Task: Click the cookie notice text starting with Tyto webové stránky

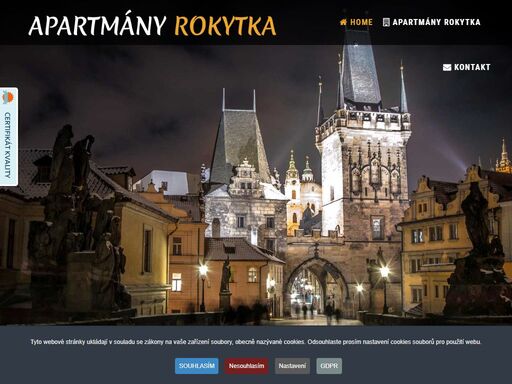Action: point(256,342)
